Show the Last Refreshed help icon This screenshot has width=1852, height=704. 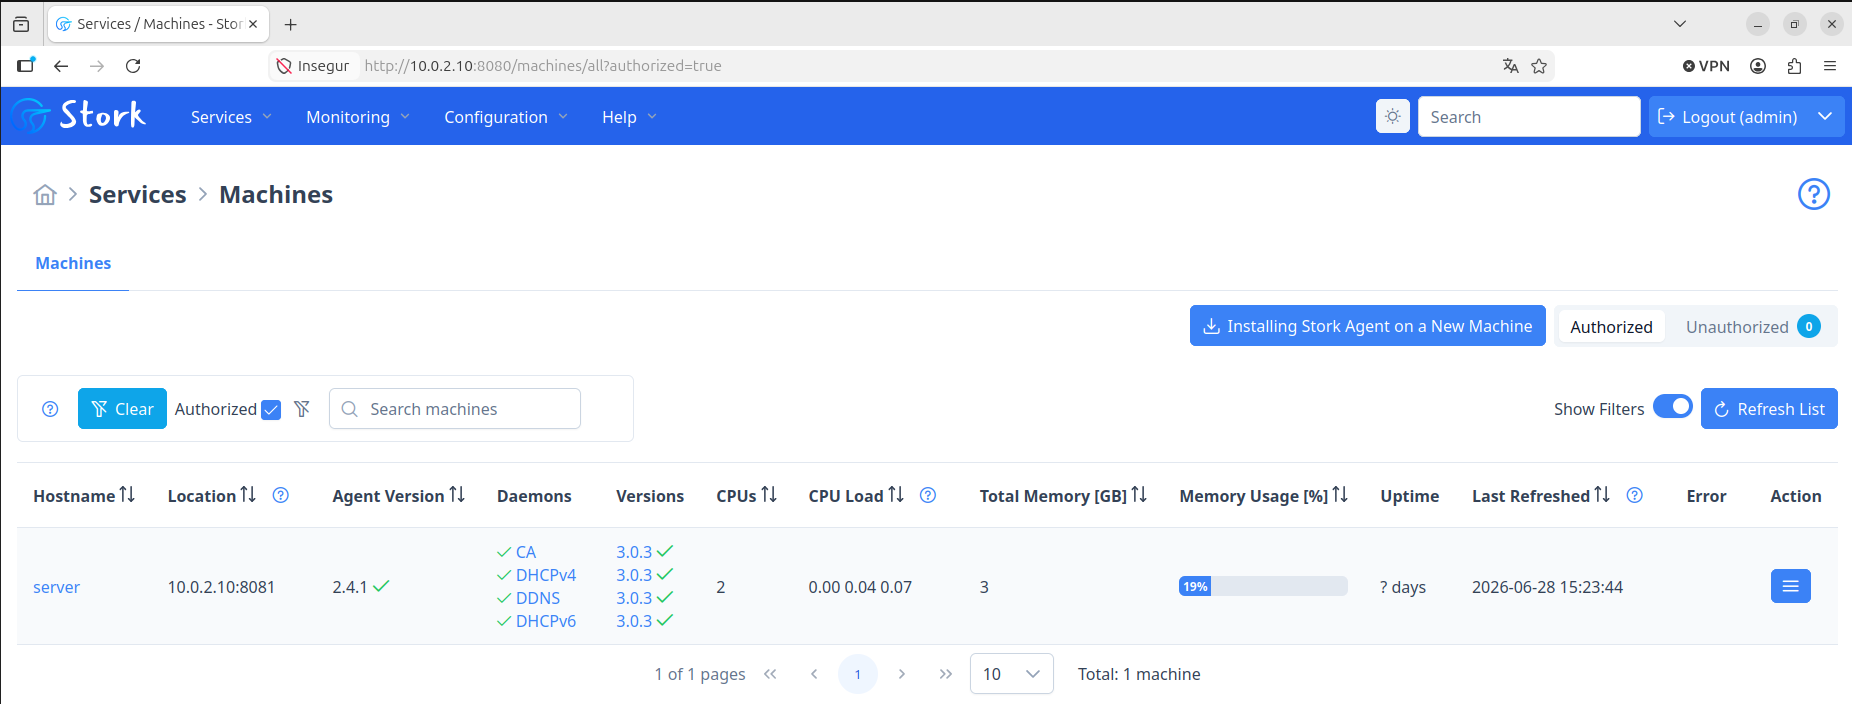(x=1635, y=495)
